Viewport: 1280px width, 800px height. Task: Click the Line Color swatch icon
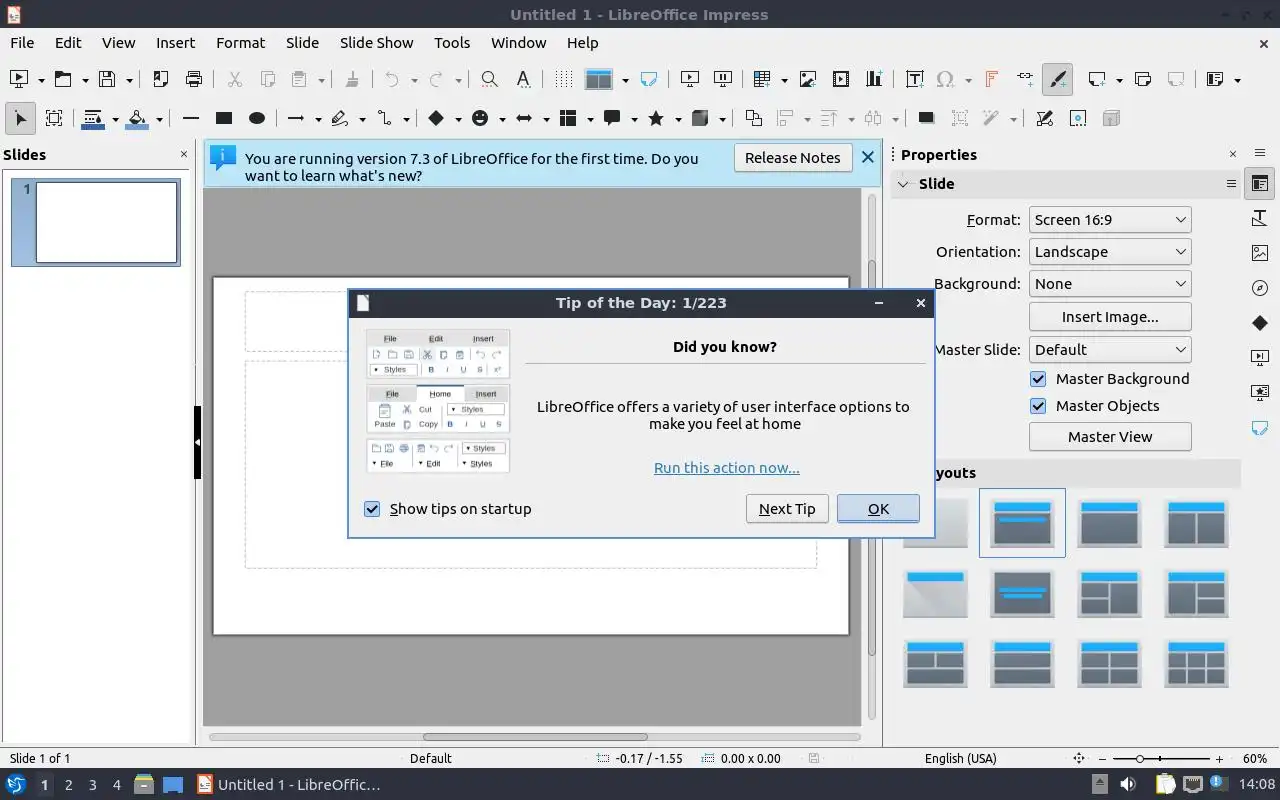click(x=93, y=118)
